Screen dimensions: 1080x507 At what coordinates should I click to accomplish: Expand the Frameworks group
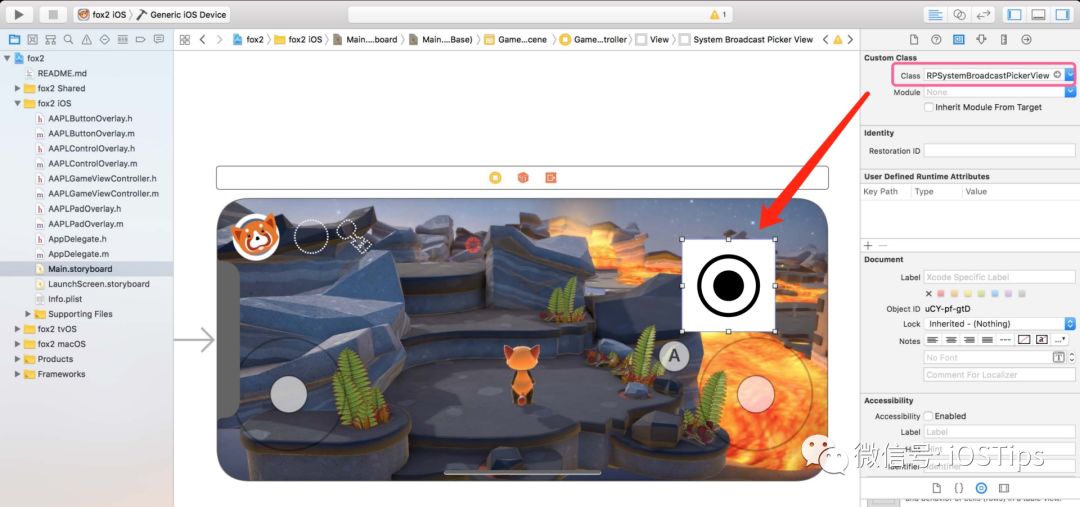click(x=18, y=374)
